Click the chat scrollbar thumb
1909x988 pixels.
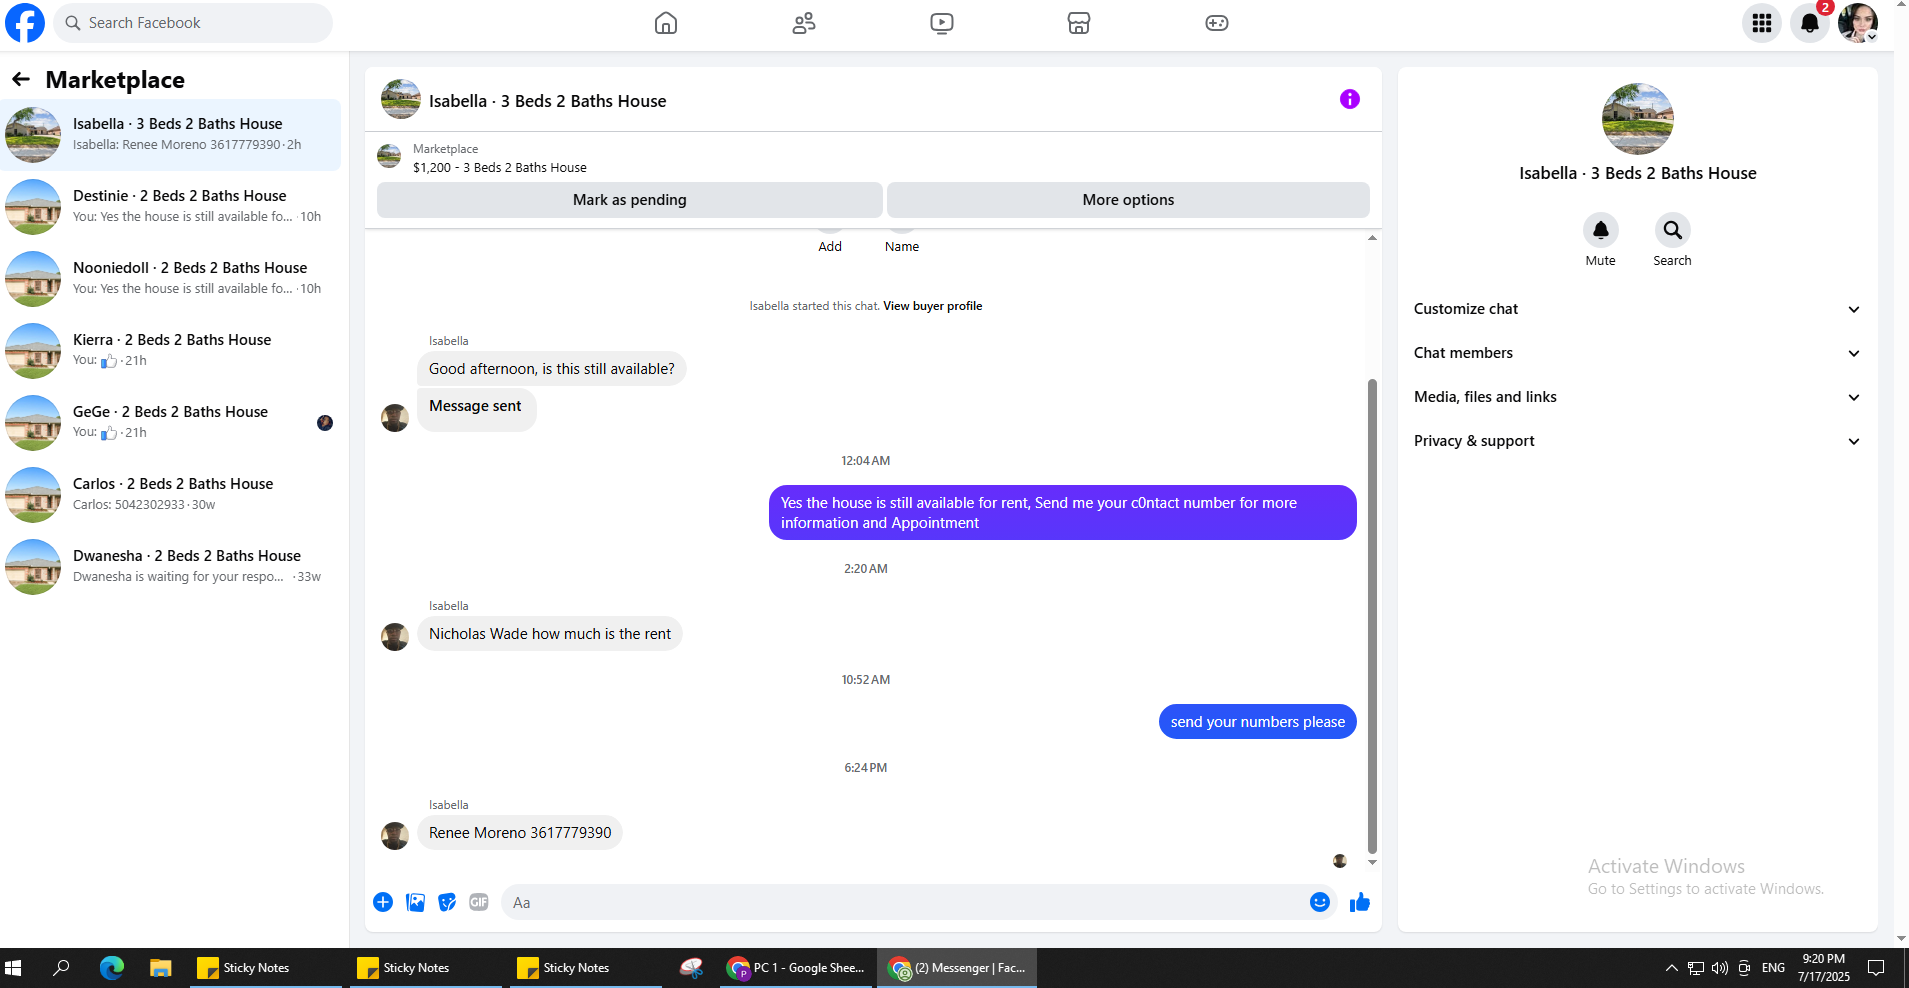coord(1372,616)
